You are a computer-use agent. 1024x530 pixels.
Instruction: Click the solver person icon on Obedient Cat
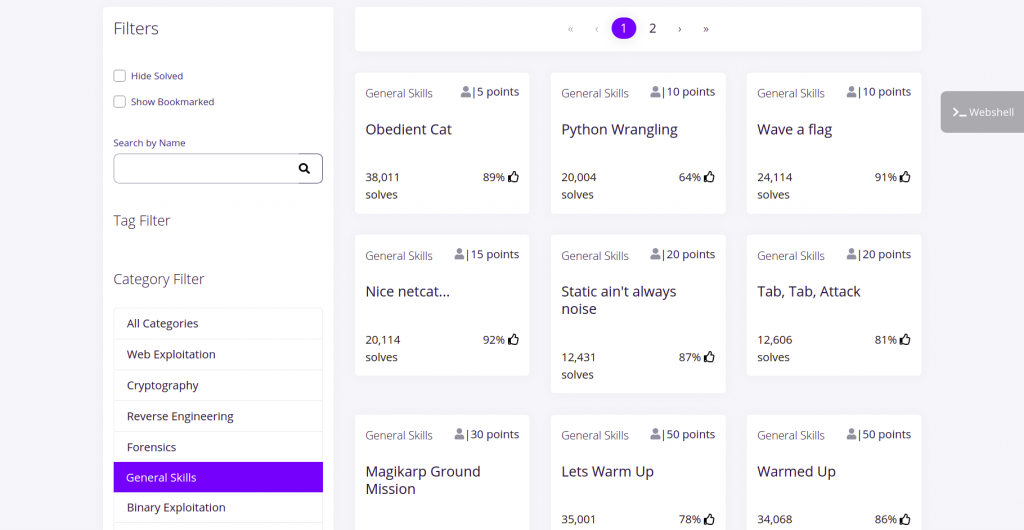click(466, 92)
